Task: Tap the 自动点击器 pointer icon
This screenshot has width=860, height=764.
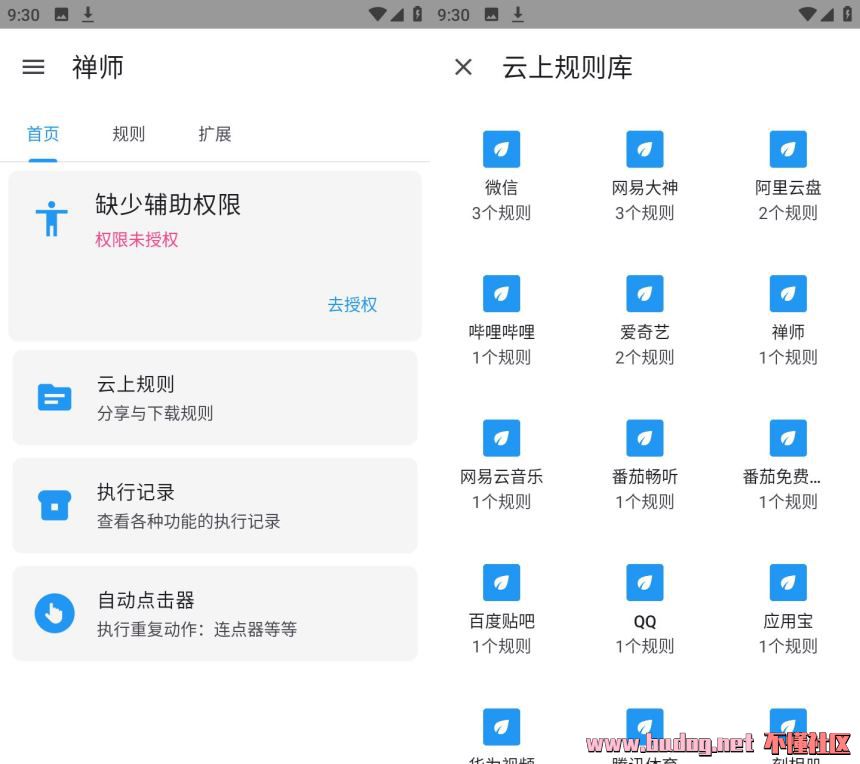Action: tap(54, 613)
